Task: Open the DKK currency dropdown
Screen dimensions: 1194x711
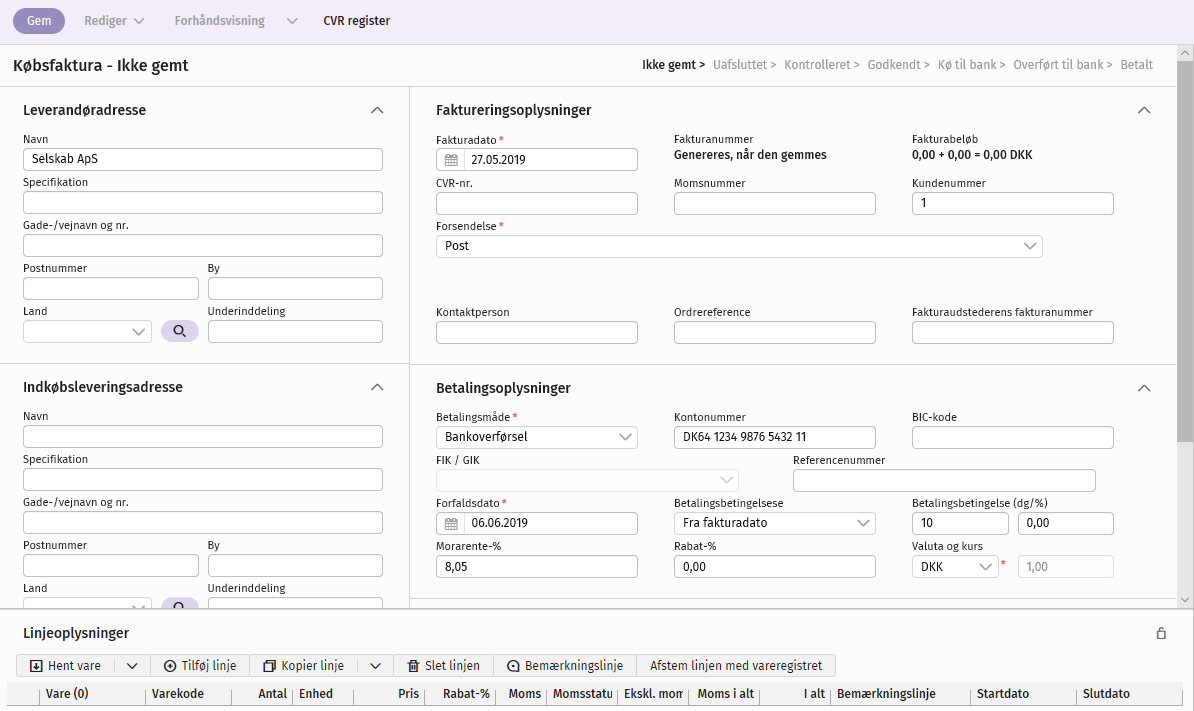Action: pos(955,567)
